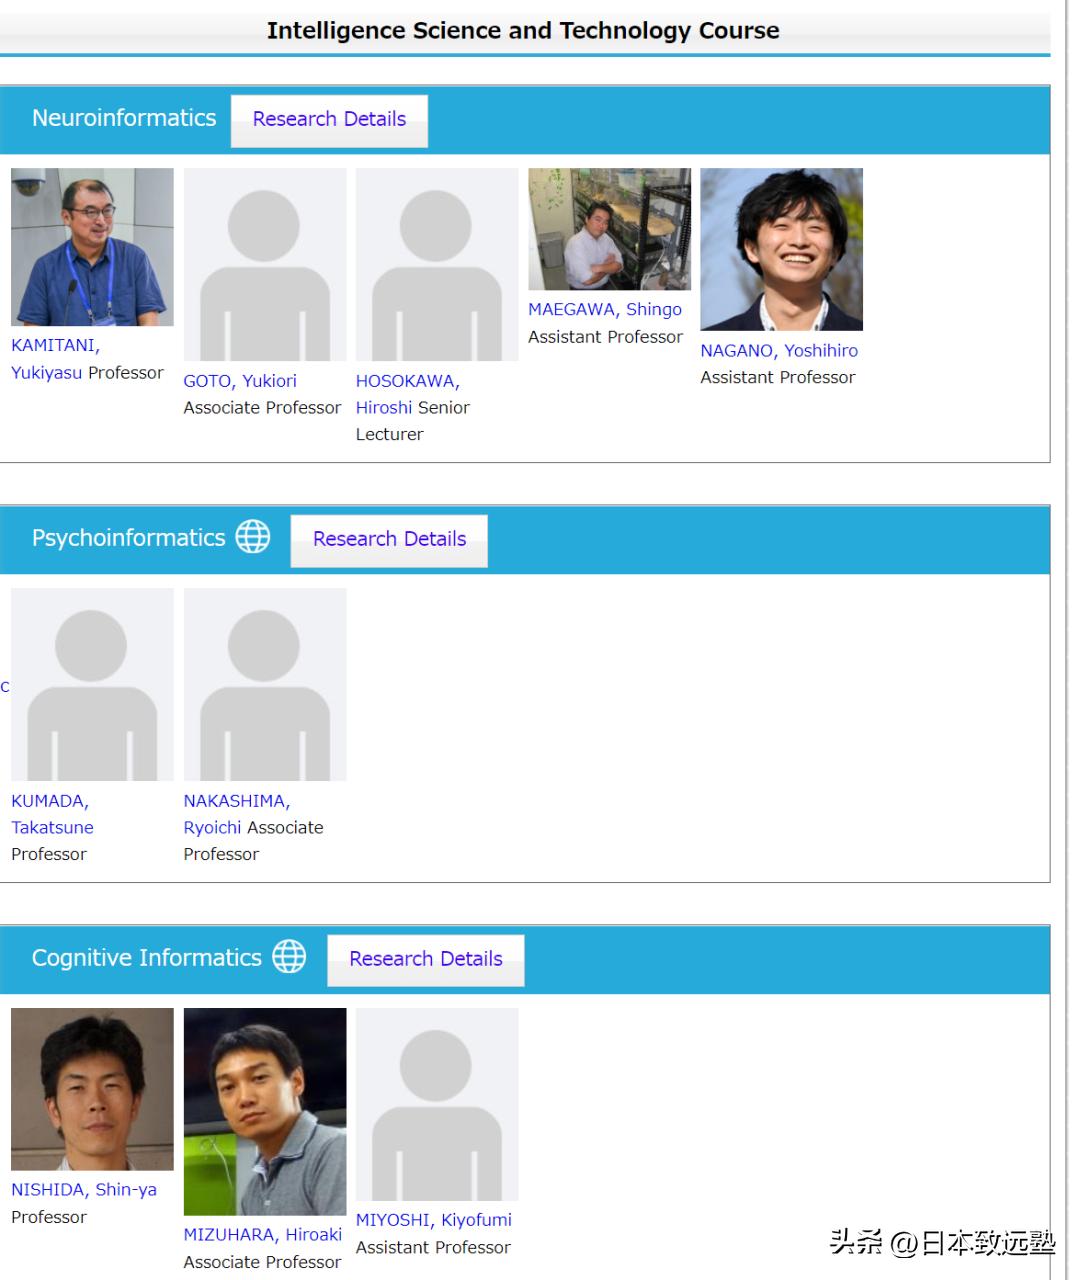1080x1280 pixels.
Task: Click the NISHIDA, Shin-ya name link
Action: click(84, 1190)
